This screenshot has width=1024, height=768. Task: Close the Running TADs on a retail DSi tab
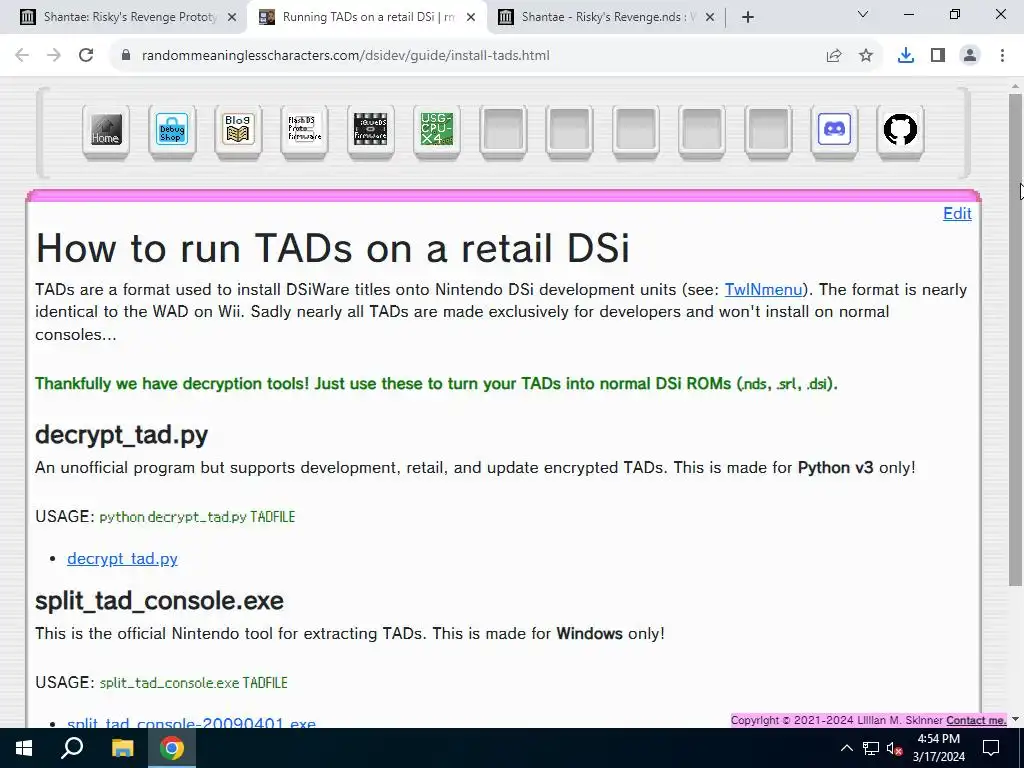click(x=471, y=18)
